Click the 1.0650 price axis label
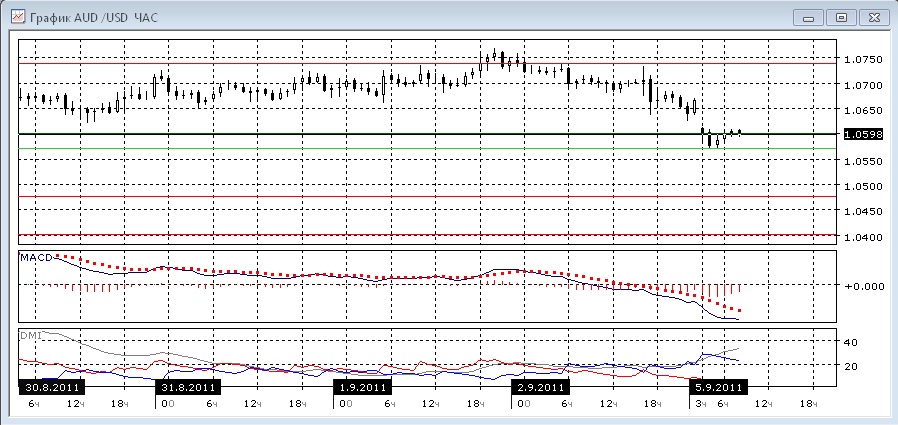The width and height of the screenshot is (898, 425). pos(864,110)
